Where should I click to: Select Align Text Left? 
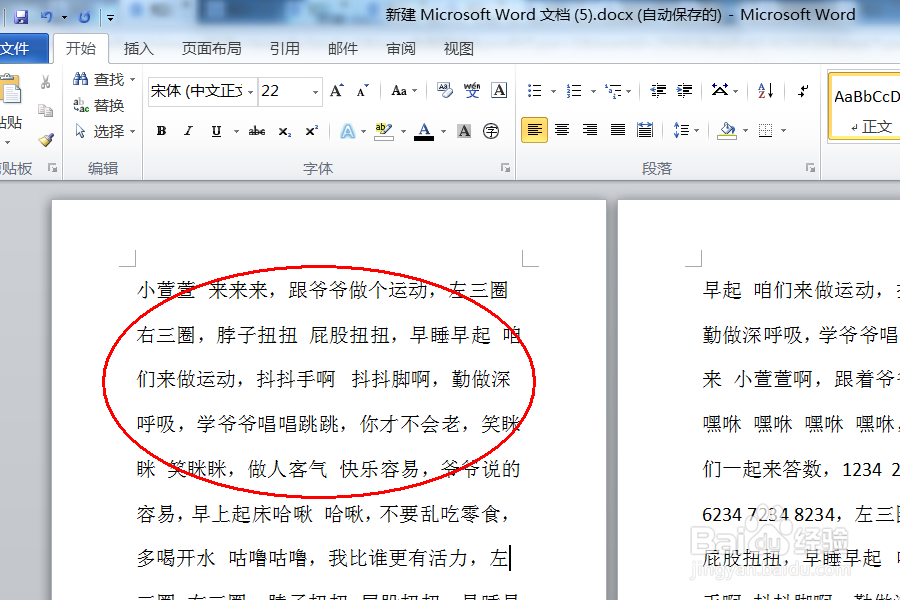pyautogui.click(x=534, y=130)
